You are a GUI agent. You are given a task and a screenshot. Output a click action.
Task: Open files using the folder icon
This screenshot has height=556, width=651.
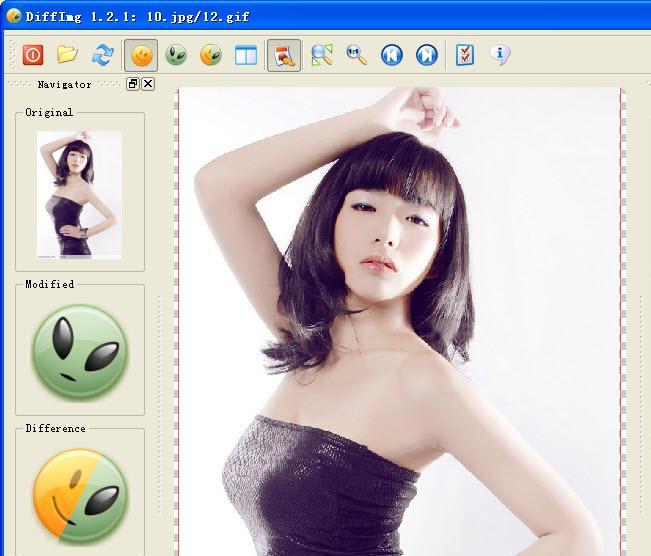point(67,55)
